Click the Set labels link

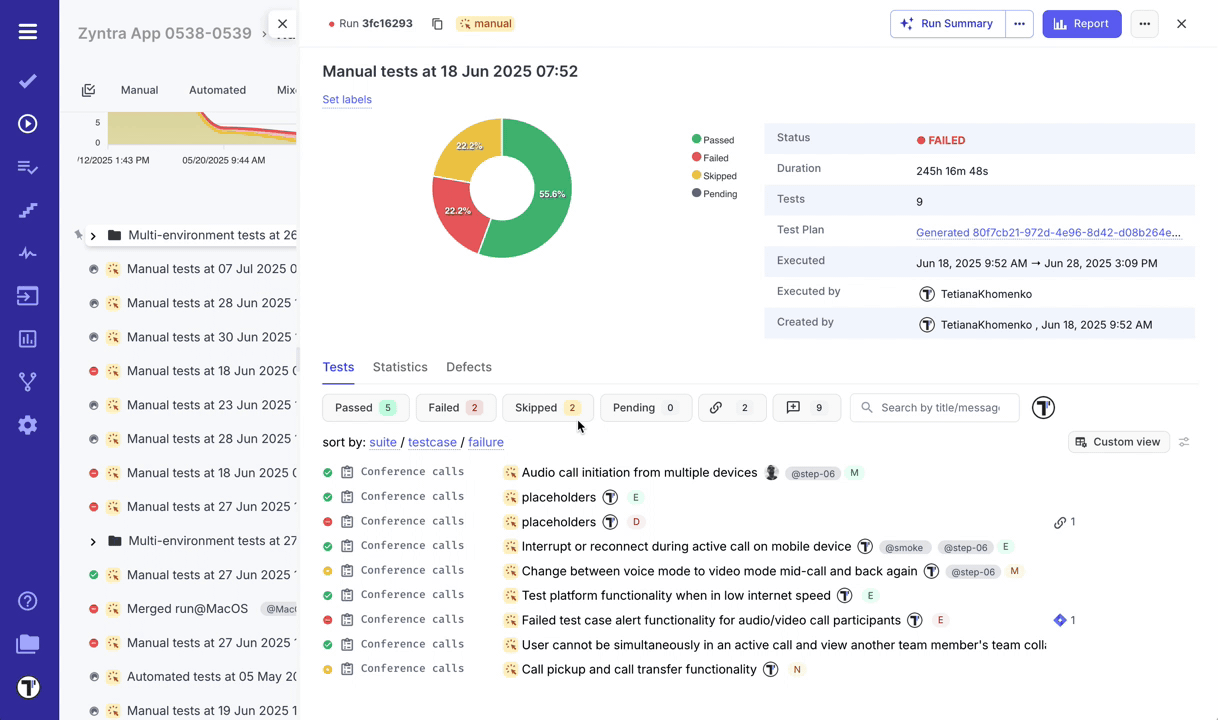(x=347, y=100)
